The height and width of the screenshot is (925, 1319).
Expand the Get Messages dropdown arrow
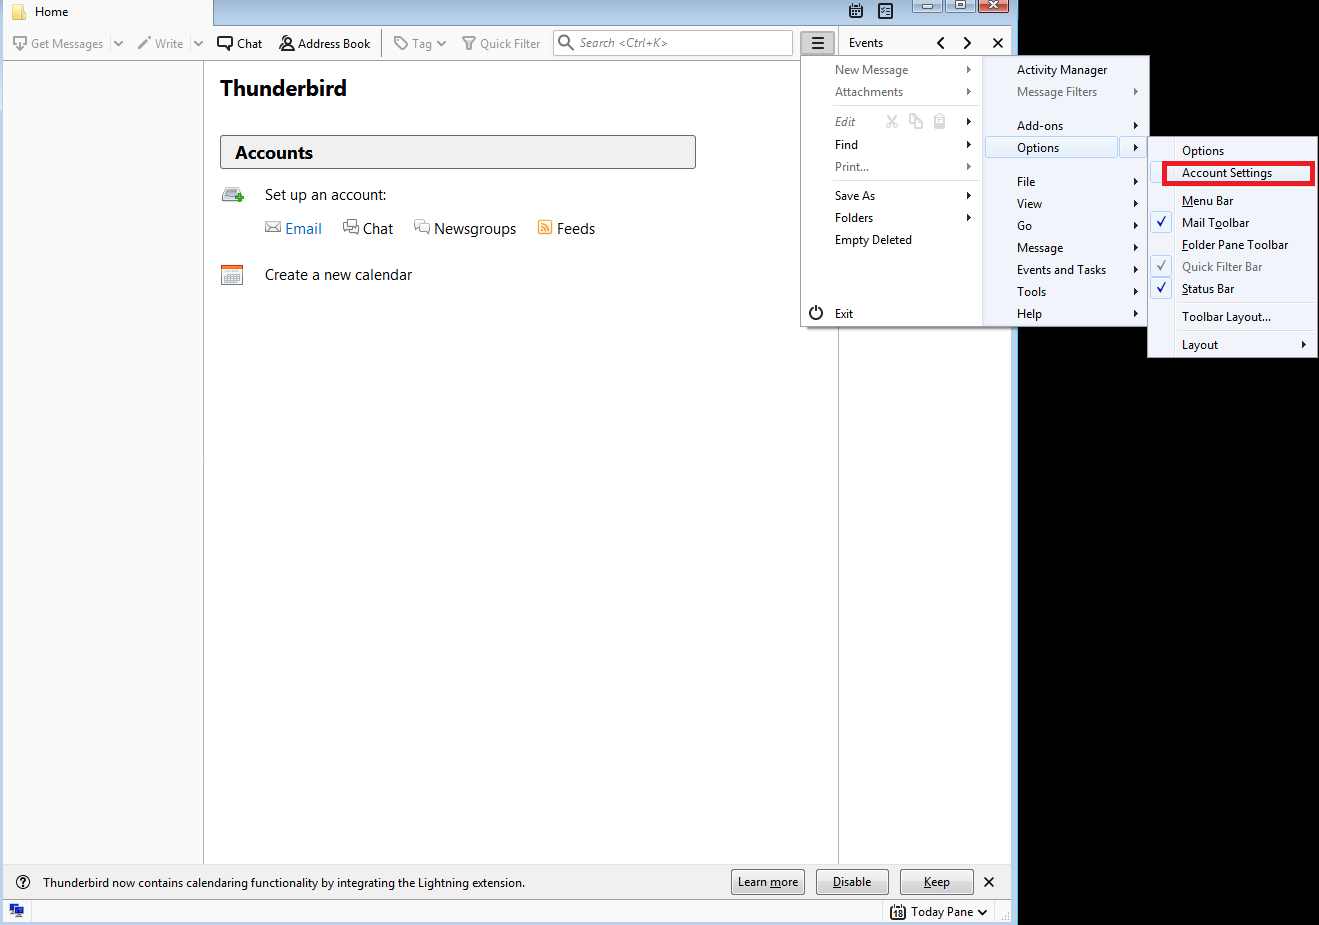click(x=118, y=43)
